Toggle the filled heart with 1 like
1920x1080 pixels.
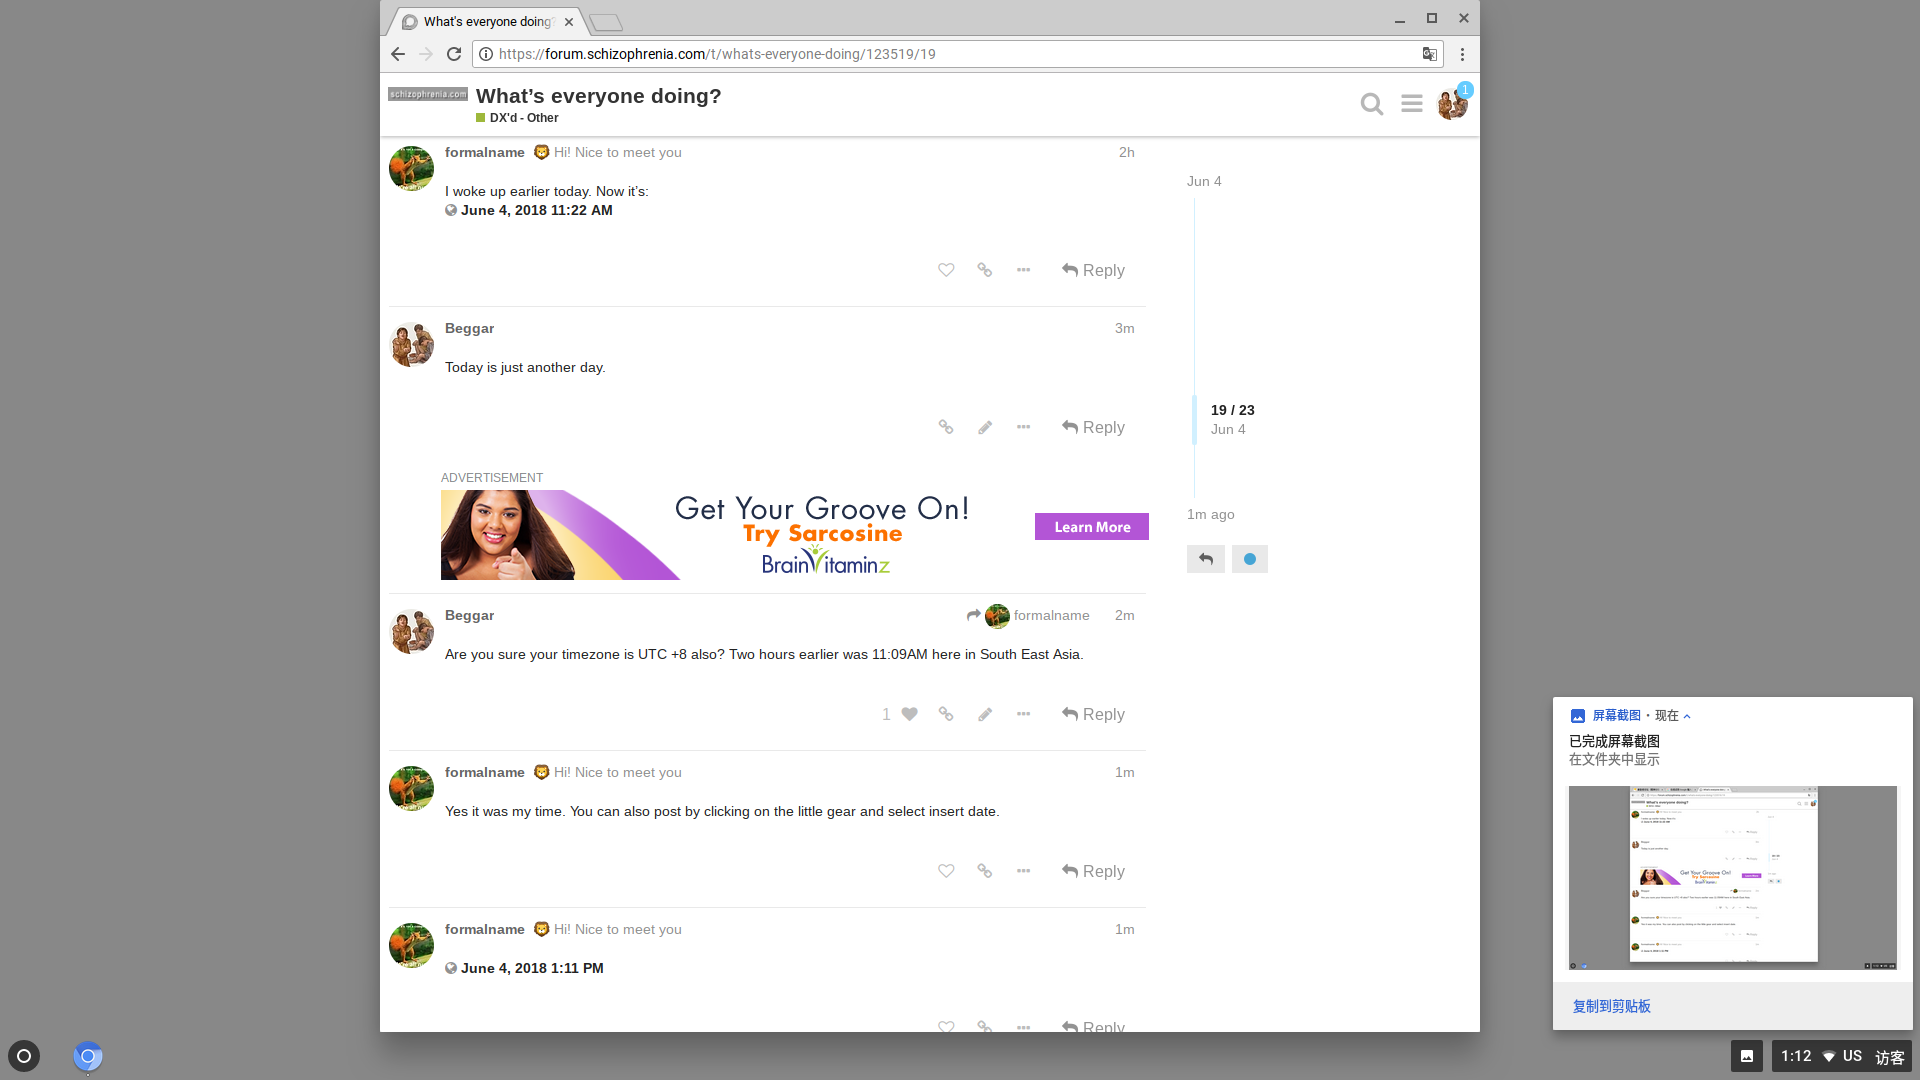[x=909, y=714]
